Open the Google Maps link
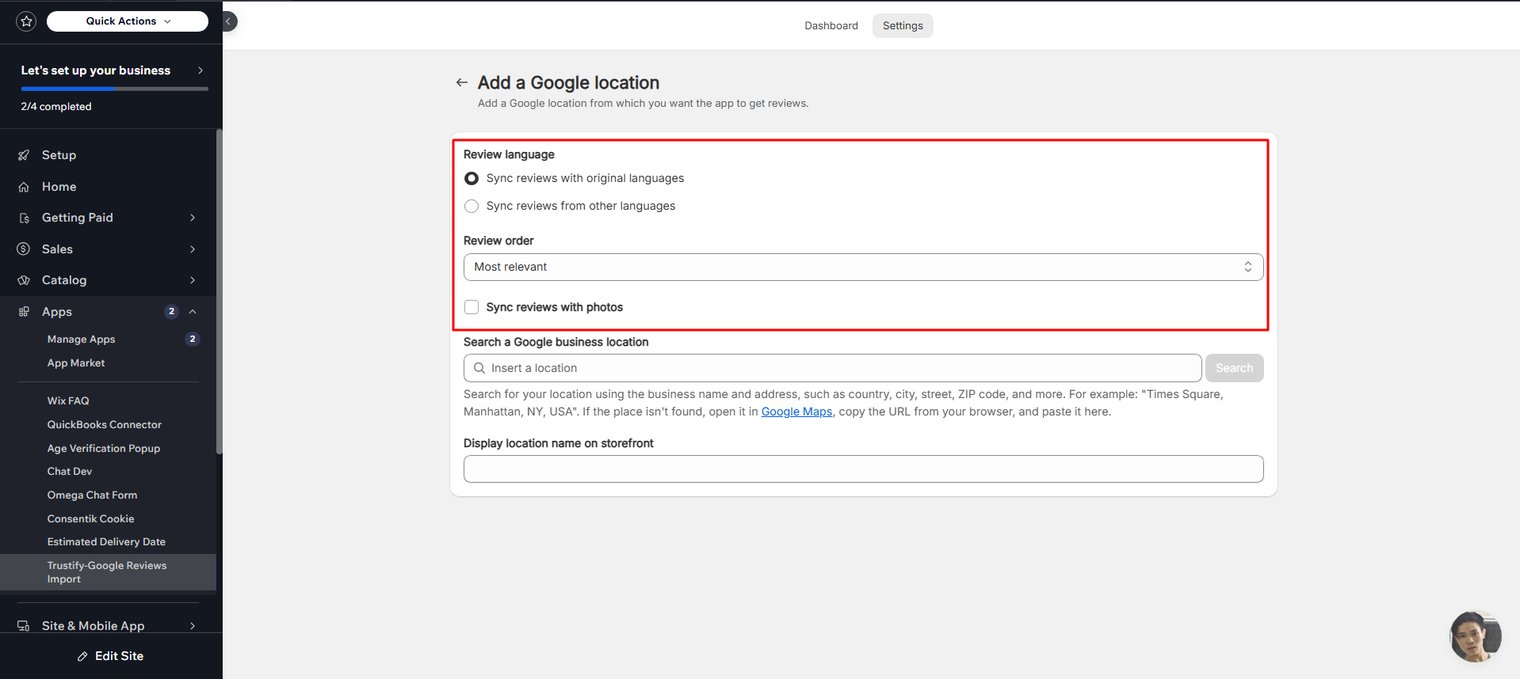 (796, 411)
